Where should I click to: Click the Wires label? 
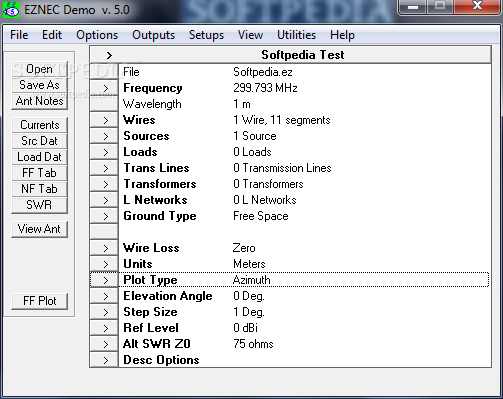coord(139,120)
